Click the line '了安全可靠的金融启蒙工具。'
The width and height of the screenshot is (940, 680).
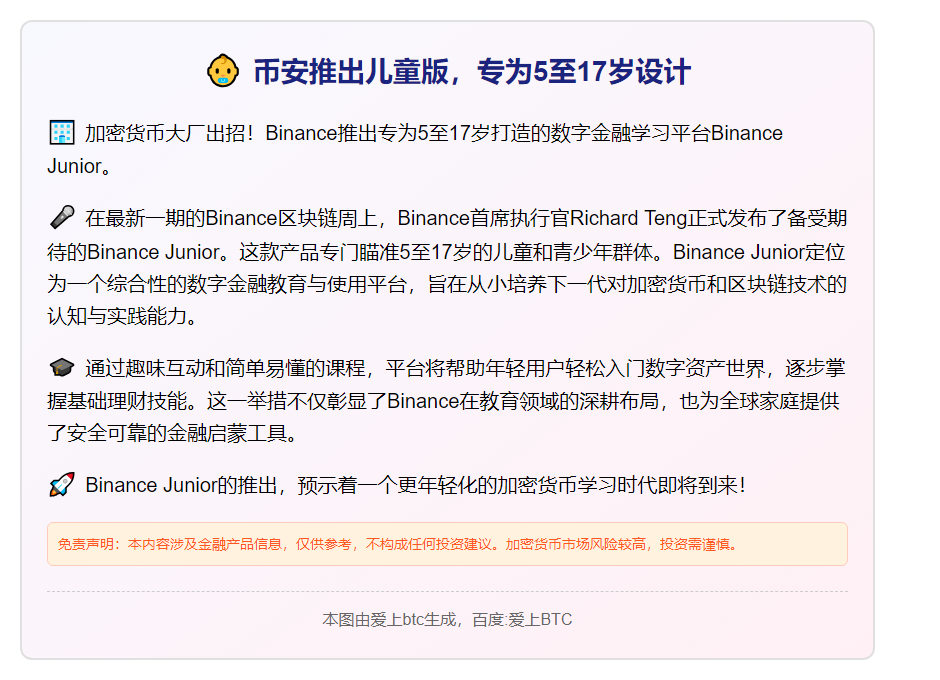coord(173,433)
